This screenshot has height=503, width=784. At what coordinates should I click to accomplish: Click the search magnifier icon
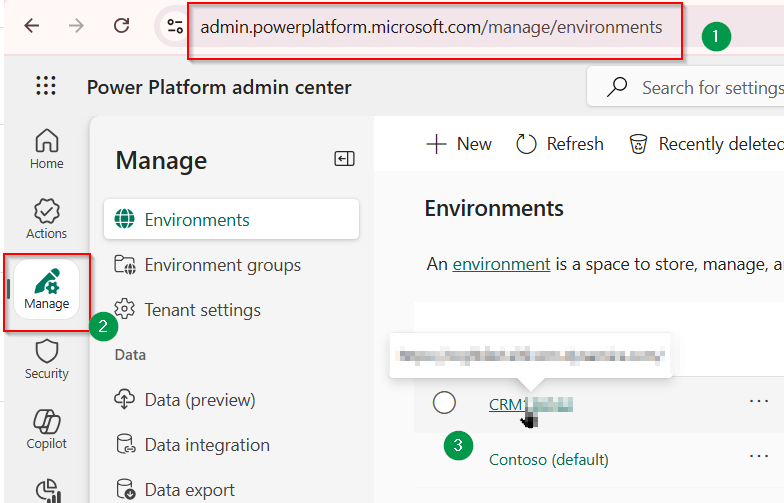click(617, 87)
